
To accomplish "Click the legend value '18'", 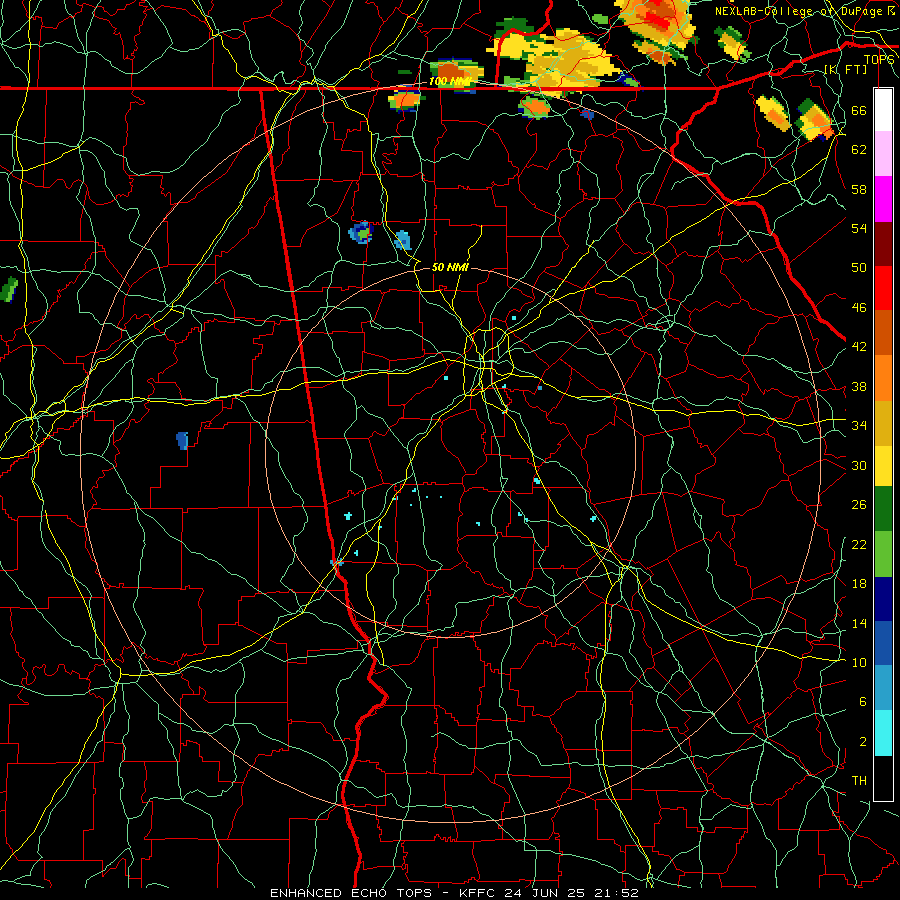I will point(859,584).
